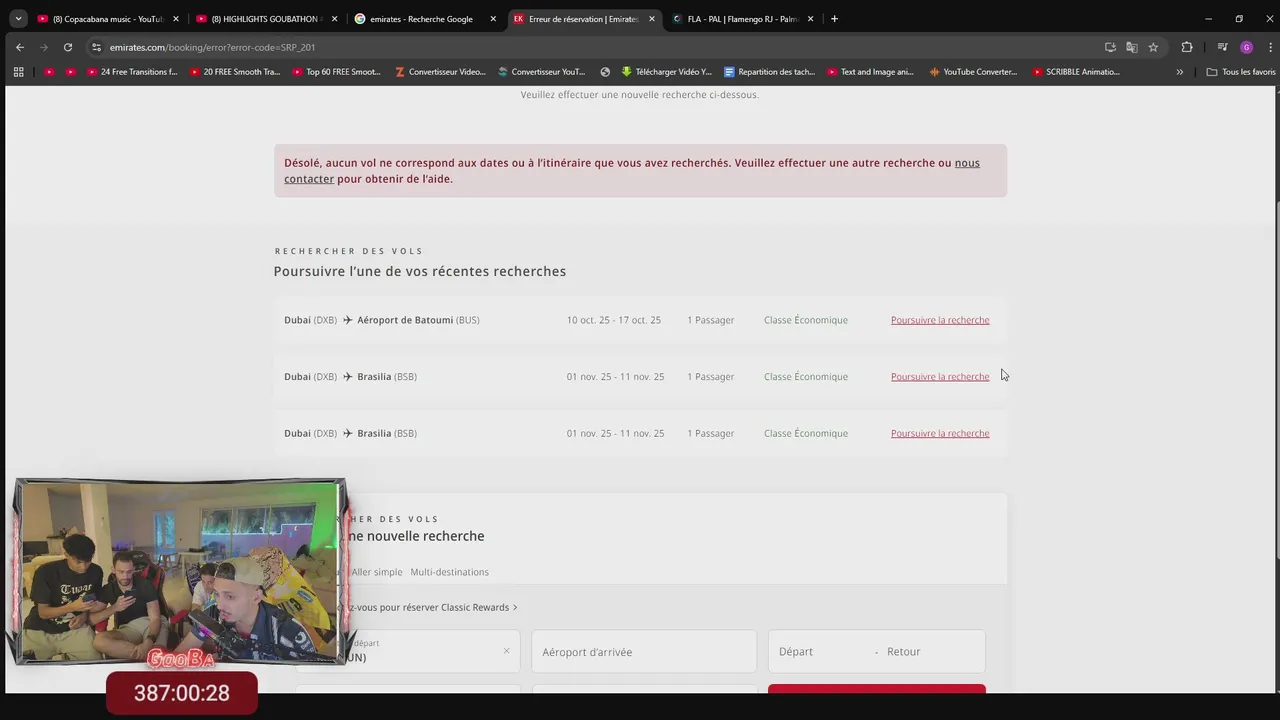Image resolution: width=1280 pixels, height=720 pixels.
Task: Open the Repartition des tach bookmark
Action: (x=769, y=72)
